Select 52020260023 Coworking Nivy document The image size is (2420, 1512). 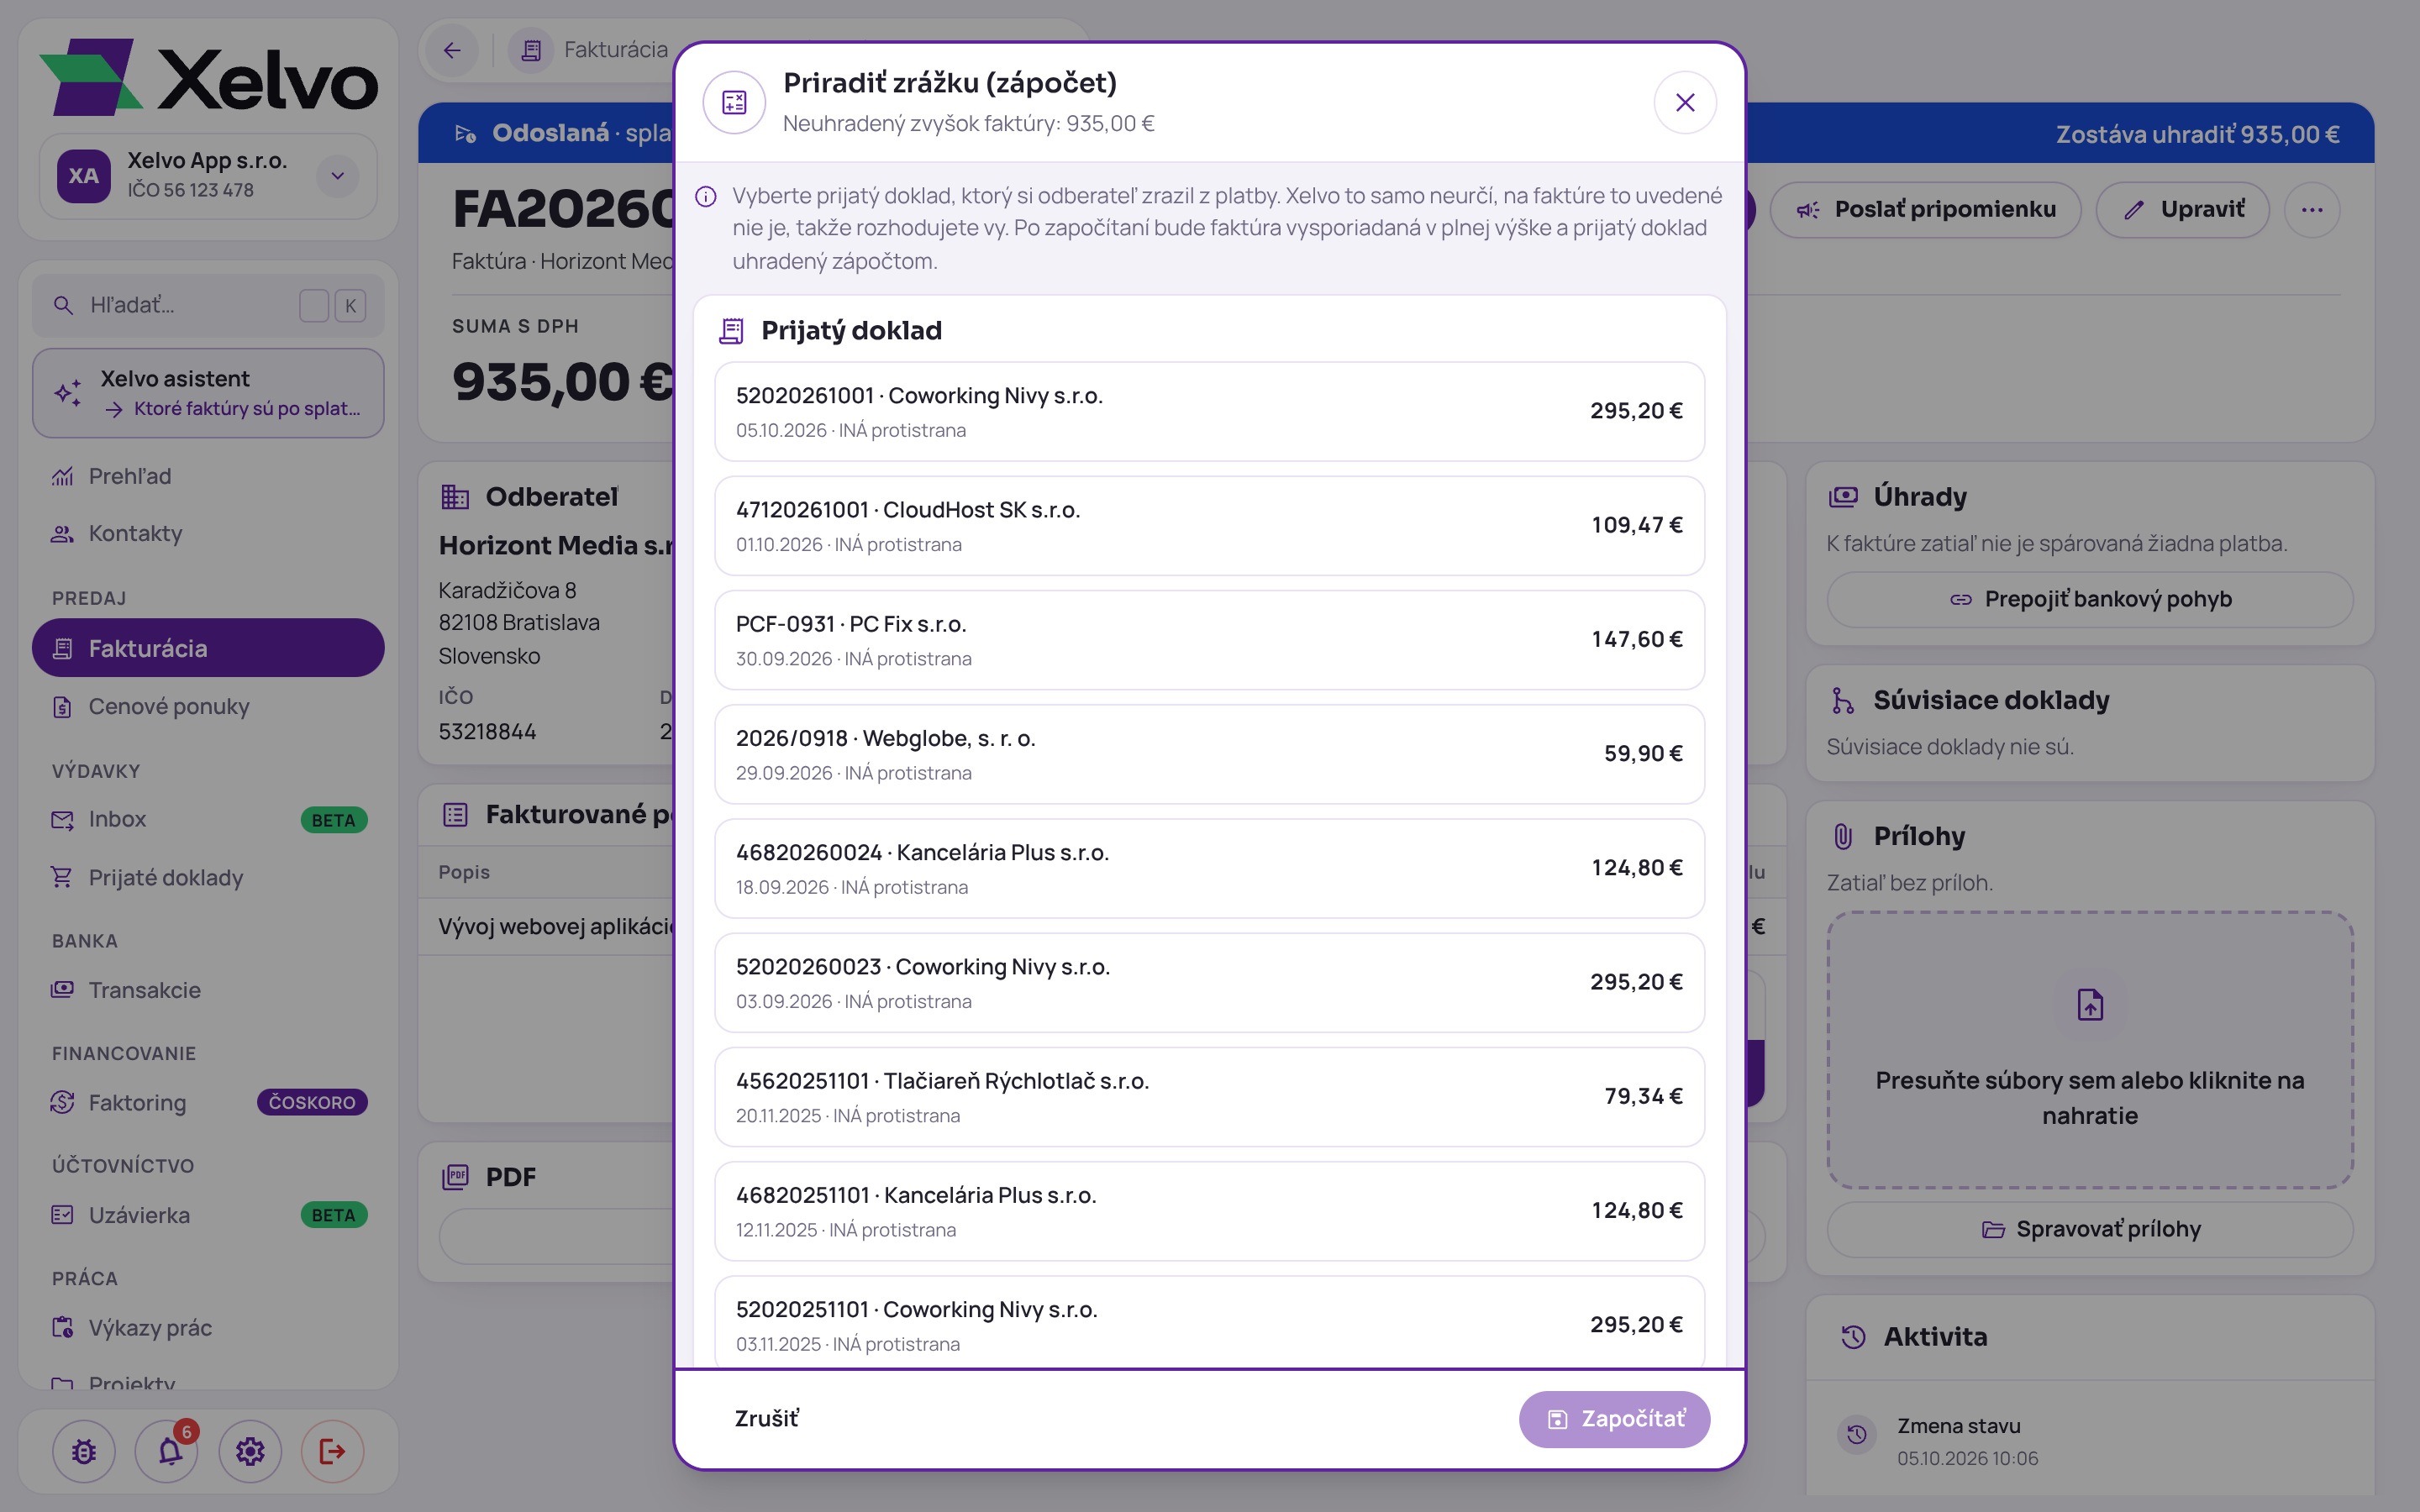tap(1209, 982)
